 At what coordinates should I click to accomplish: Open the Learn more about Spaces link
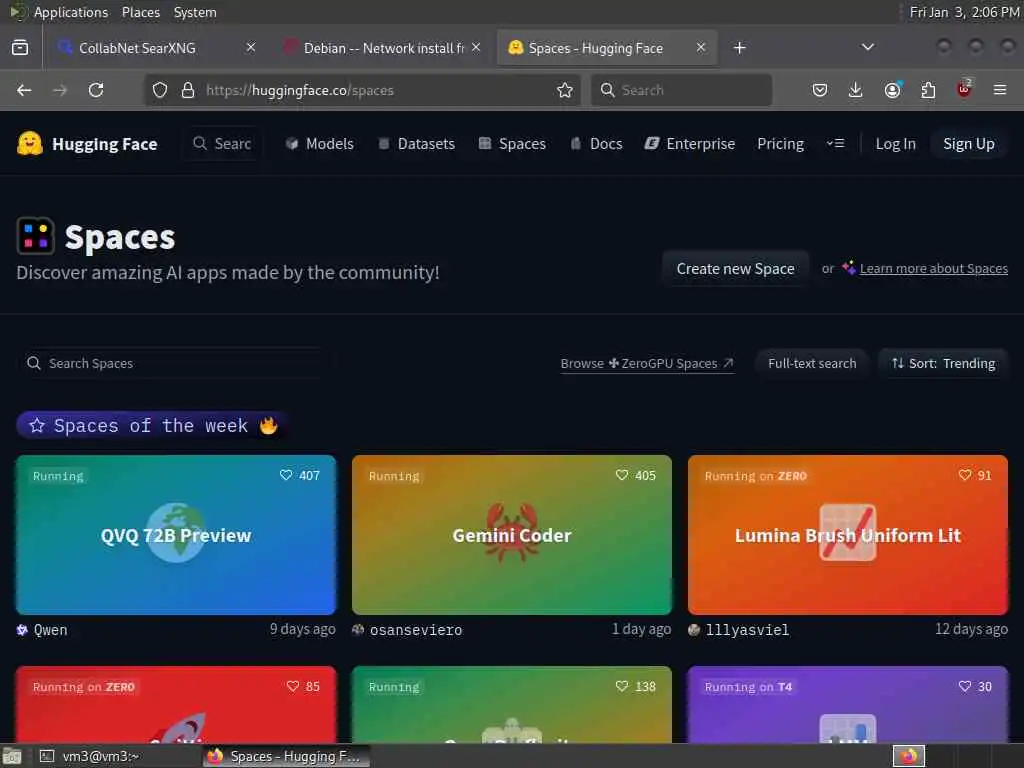tap(933, 268)
